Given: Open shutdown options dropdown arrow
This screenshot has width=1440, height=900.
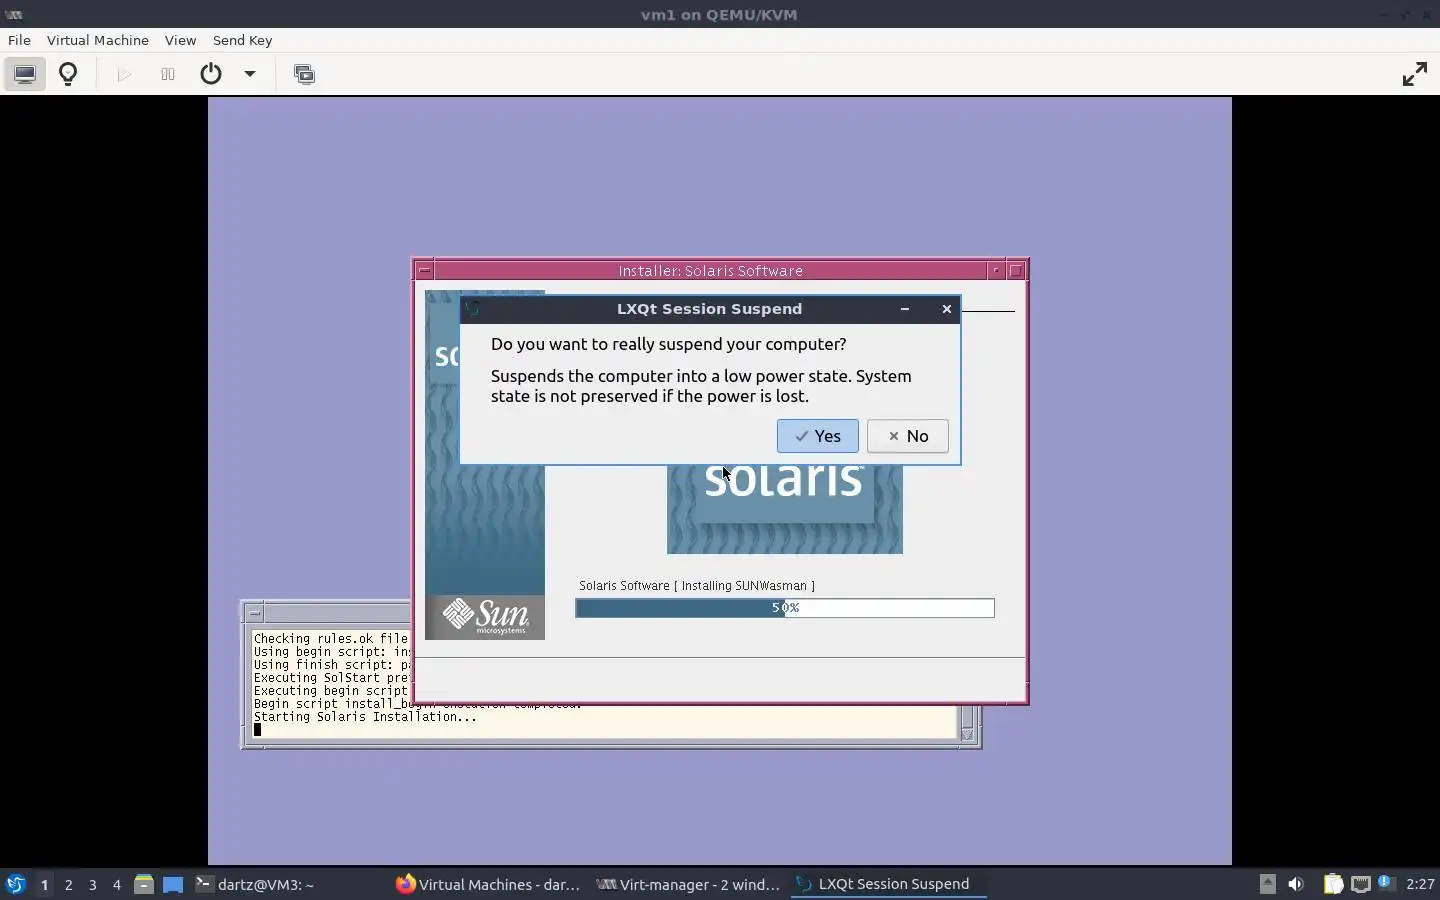Looking at the screenshot, I should point(250,74).
